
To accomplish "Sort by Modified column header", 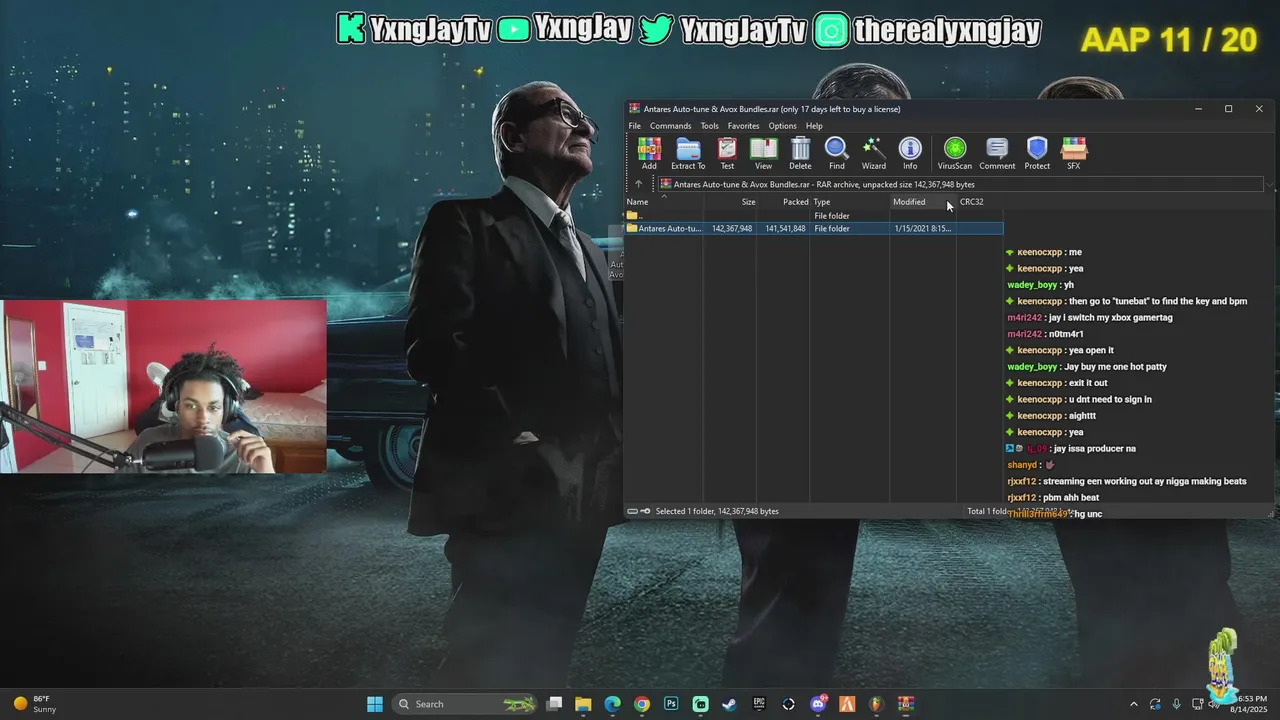I will pyautogui.click(x=924, y=202).
